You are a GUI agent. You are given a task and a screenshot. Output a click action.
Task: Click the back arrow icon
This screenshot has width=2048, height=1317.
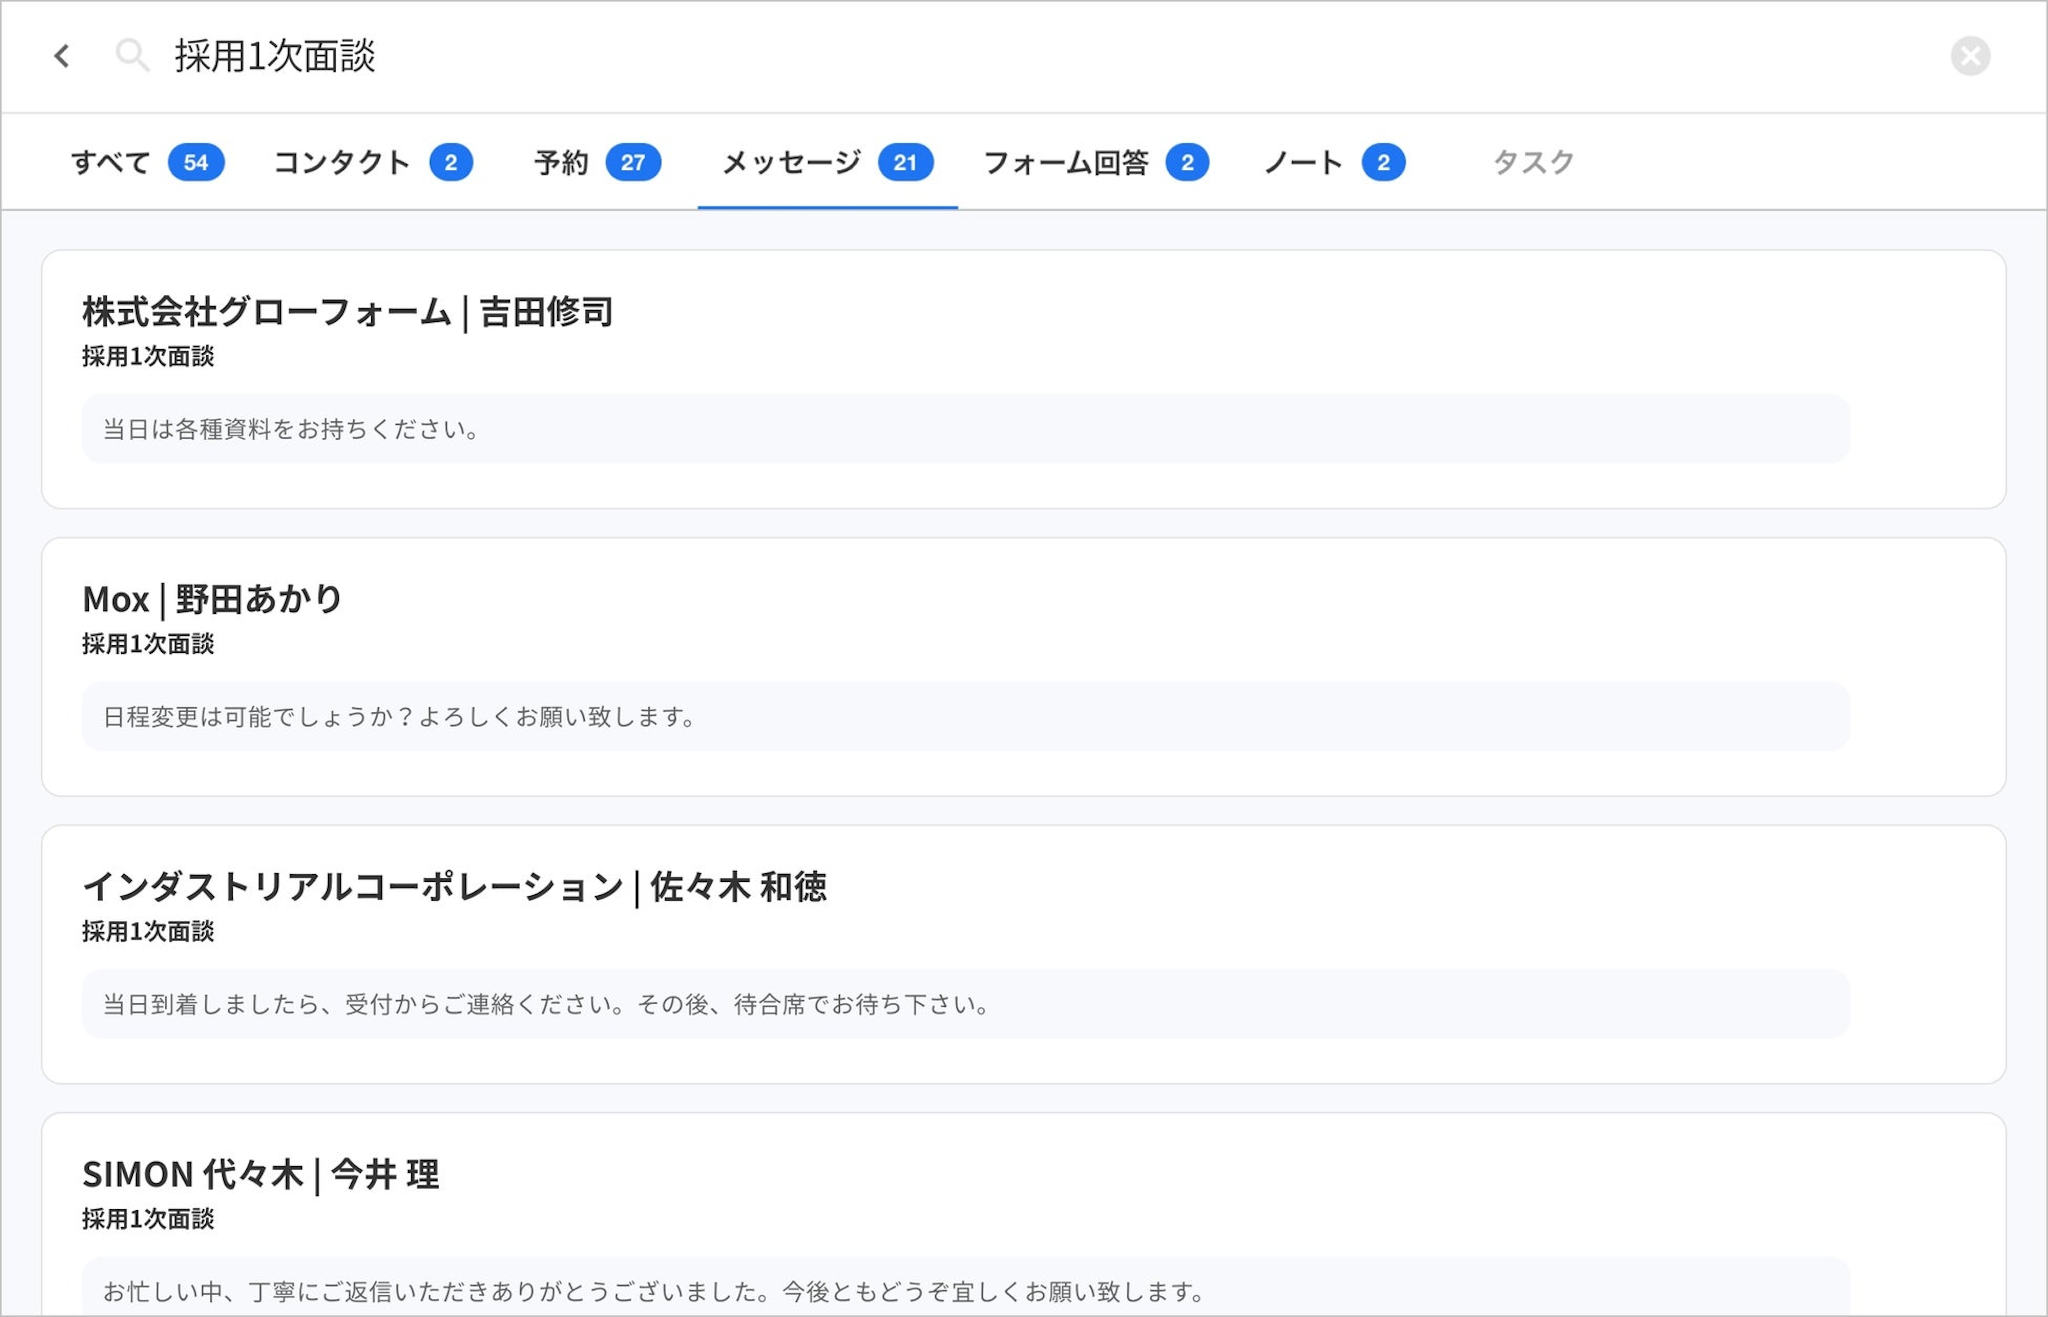point(62,56)
